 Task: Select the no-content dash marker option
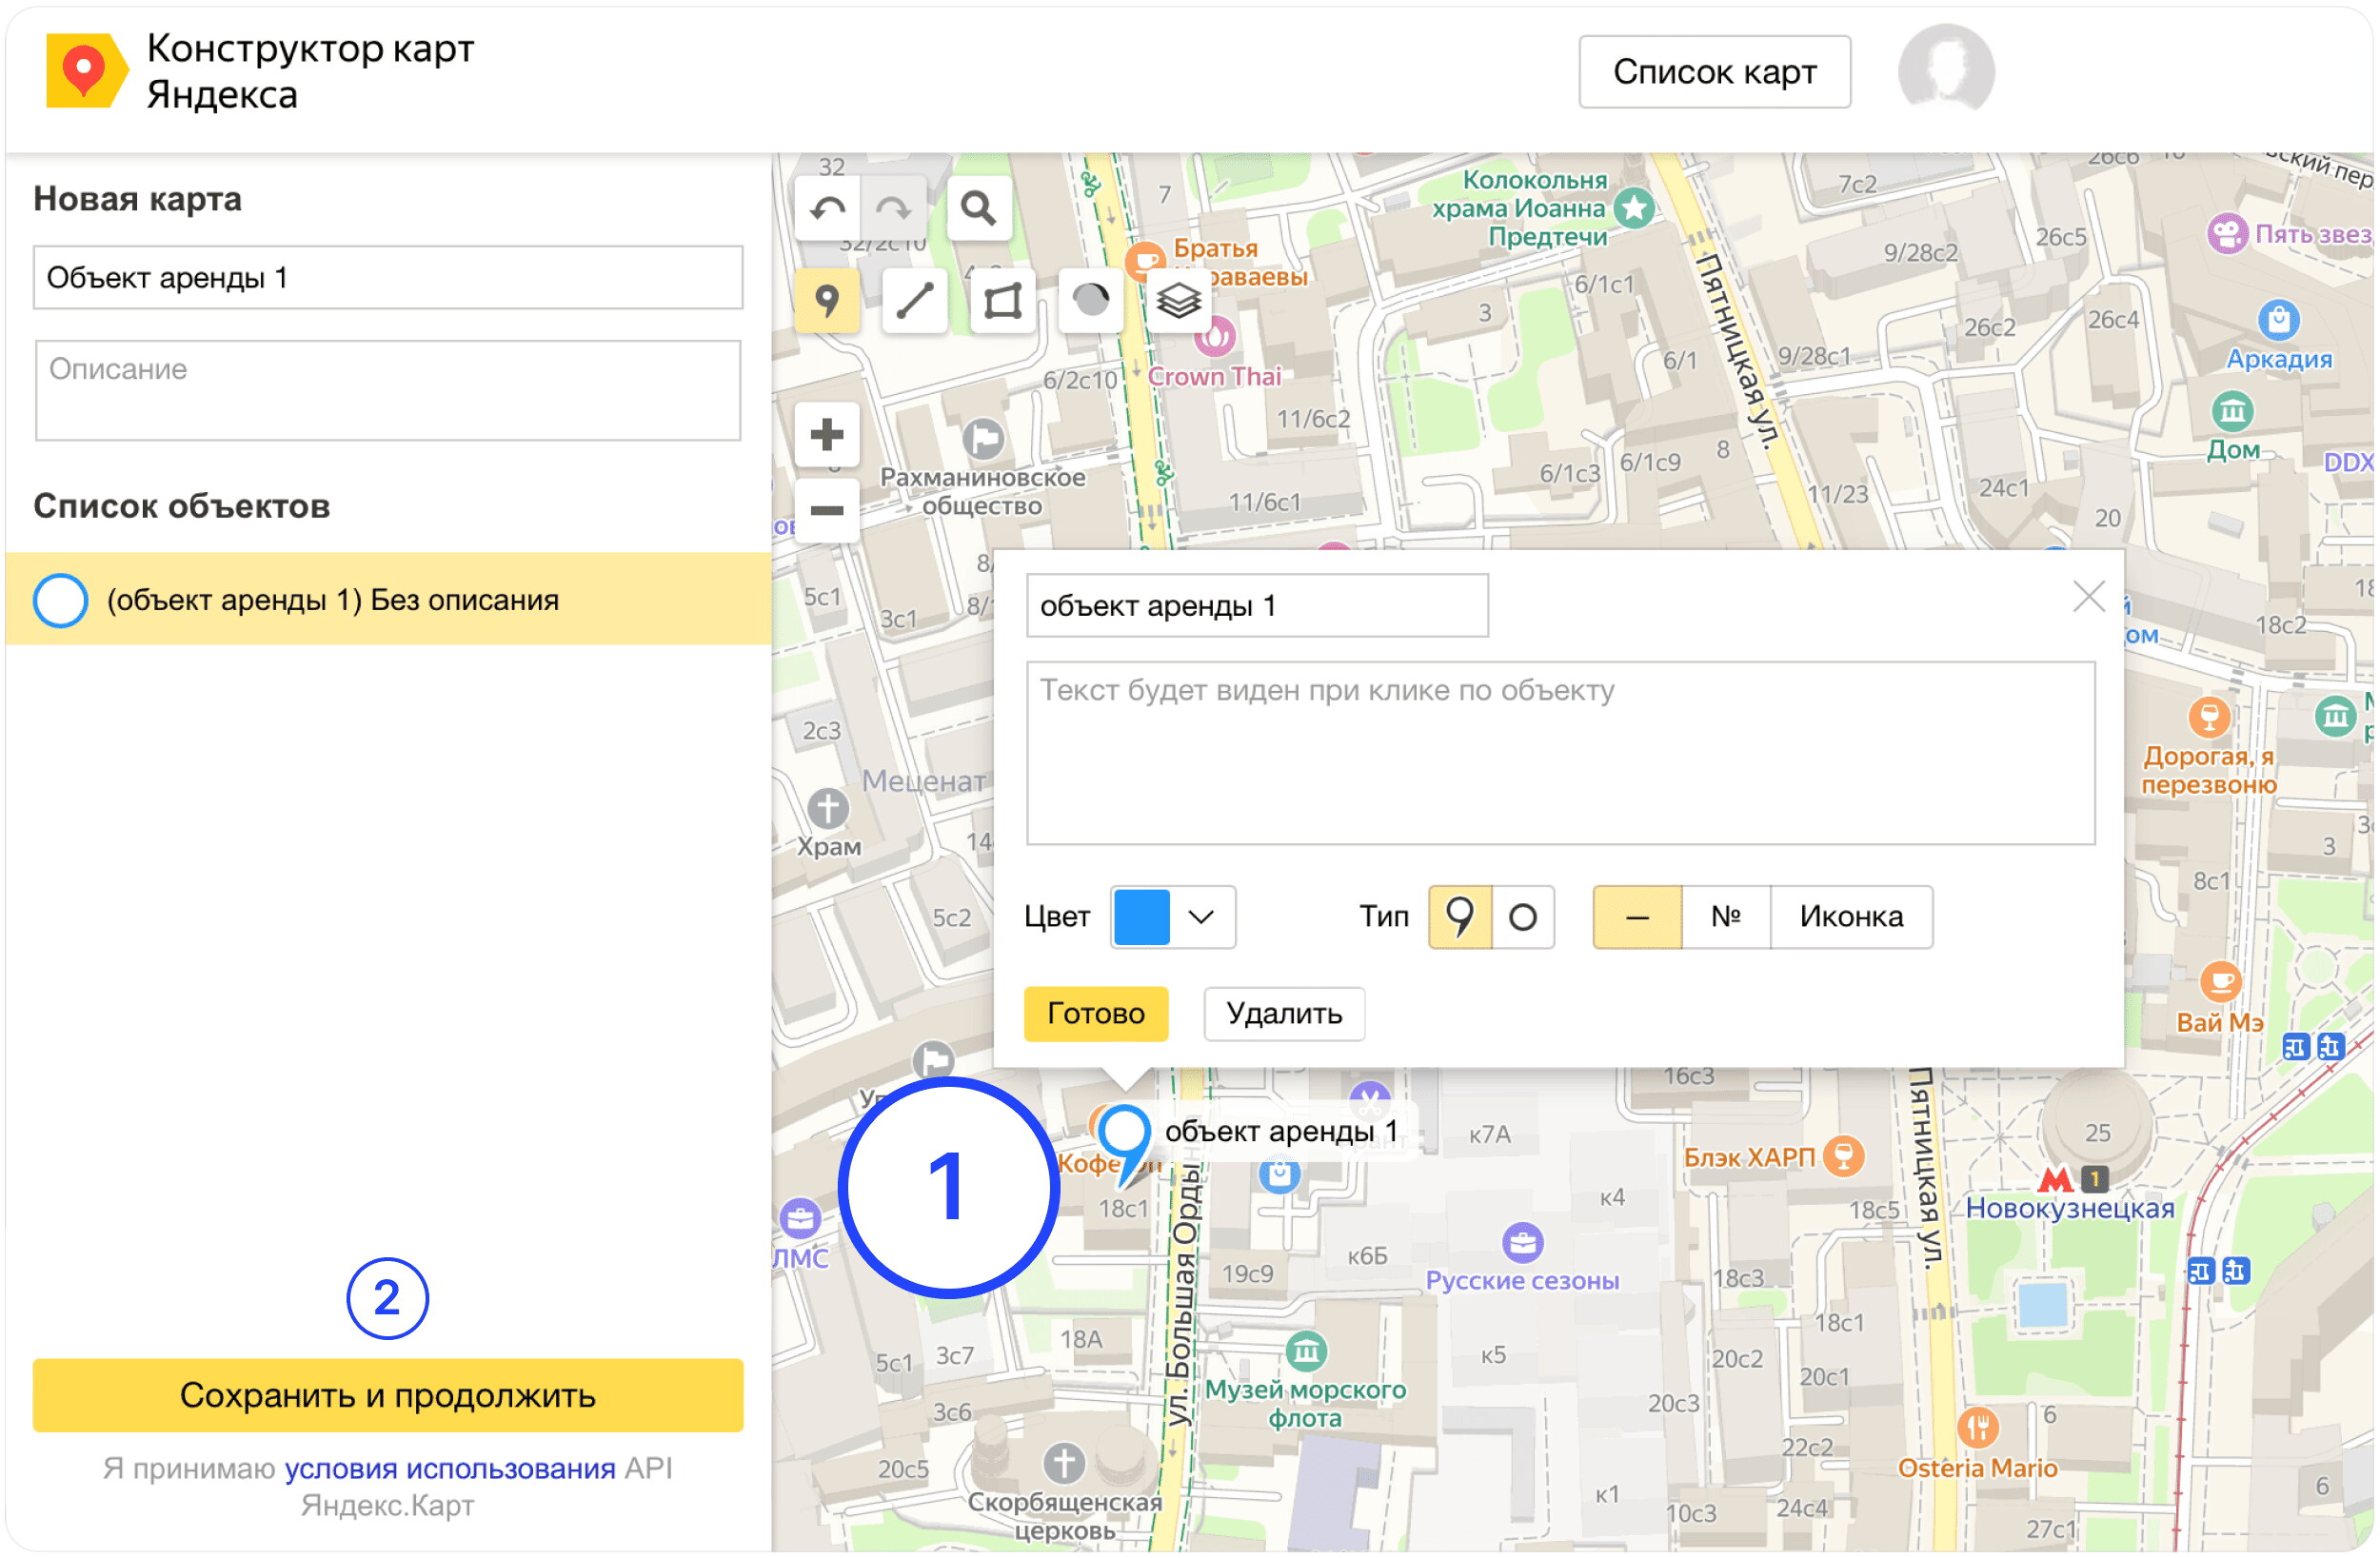(x=1638, y=917)
